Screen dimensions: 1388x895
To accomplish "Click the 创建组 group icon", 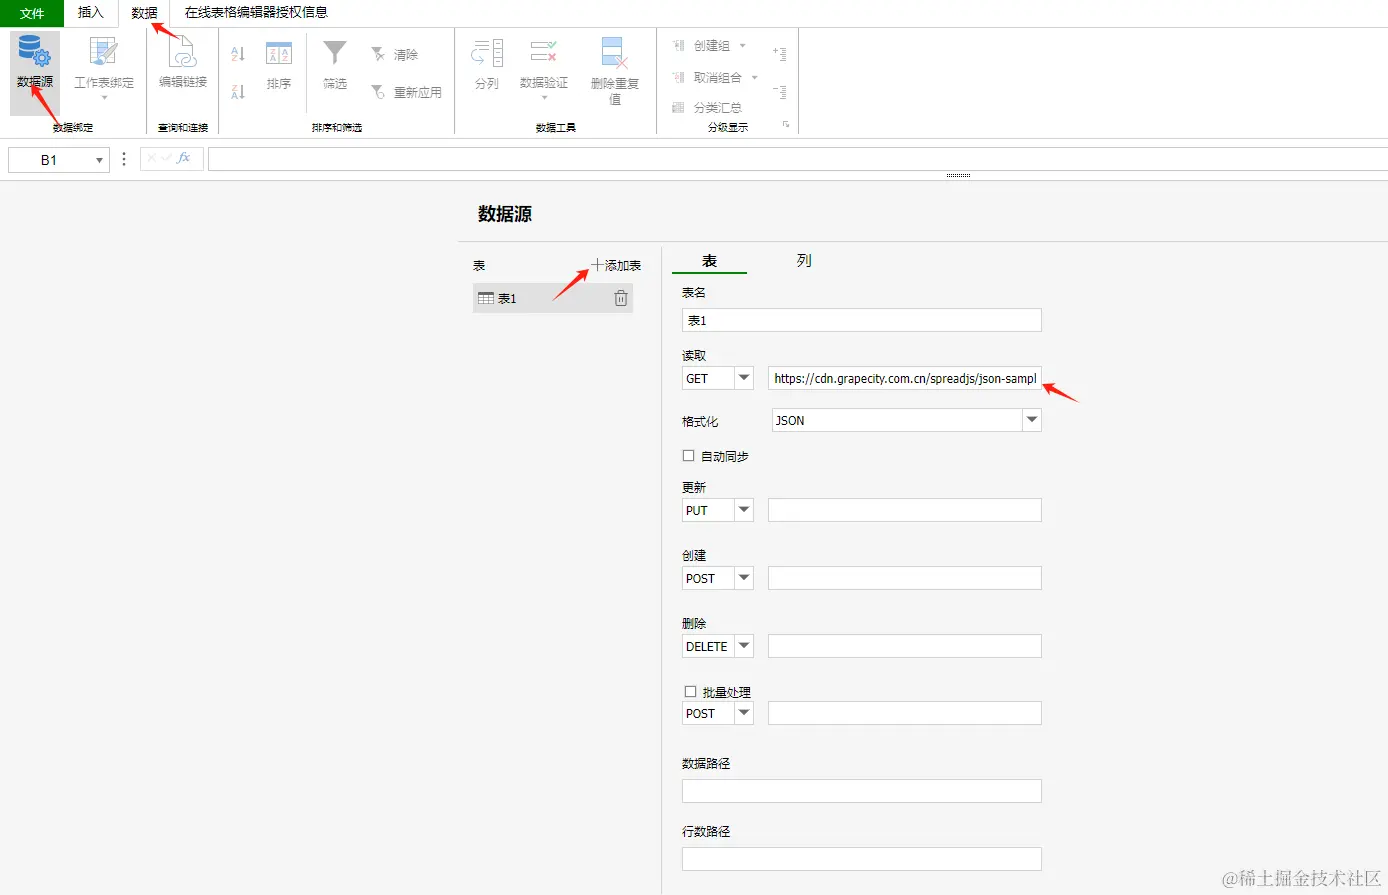I will 678,46.
